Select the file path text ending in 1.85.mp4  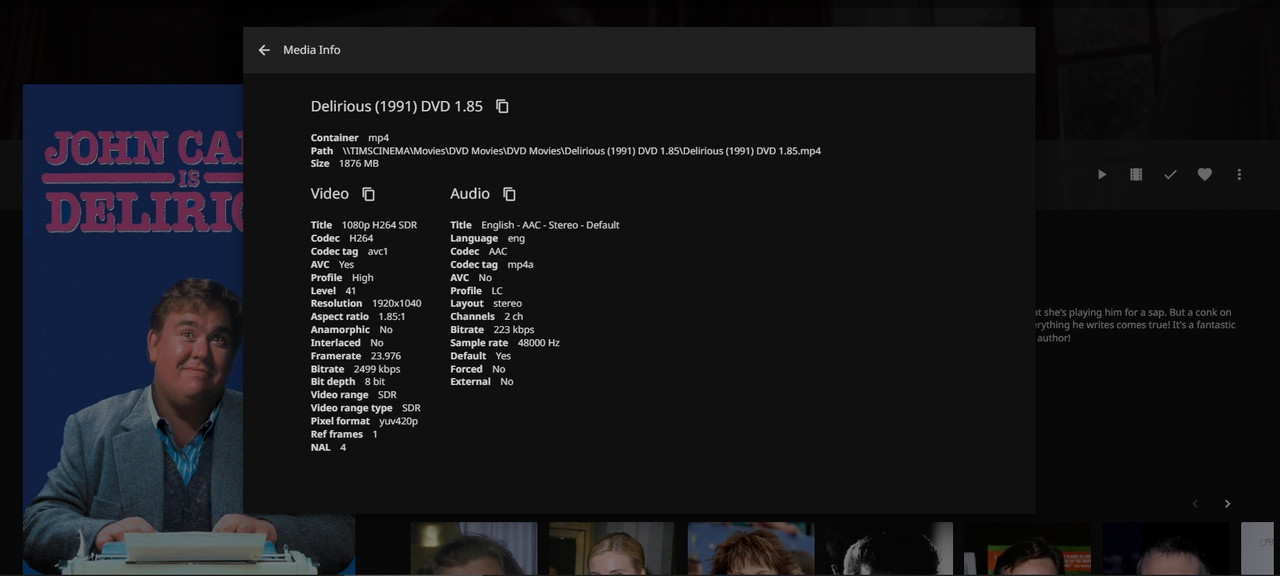tap(582, 151)
